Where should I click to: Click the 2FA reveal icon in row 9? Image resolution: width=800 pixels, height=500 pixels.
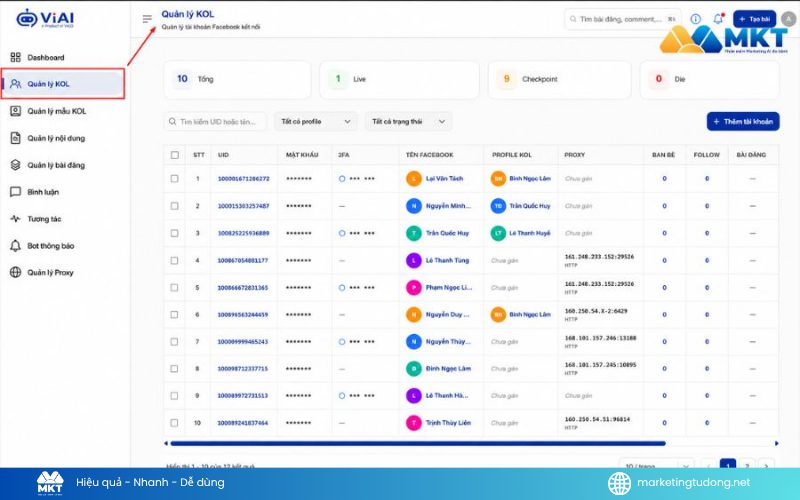click(x=342, y=395)
